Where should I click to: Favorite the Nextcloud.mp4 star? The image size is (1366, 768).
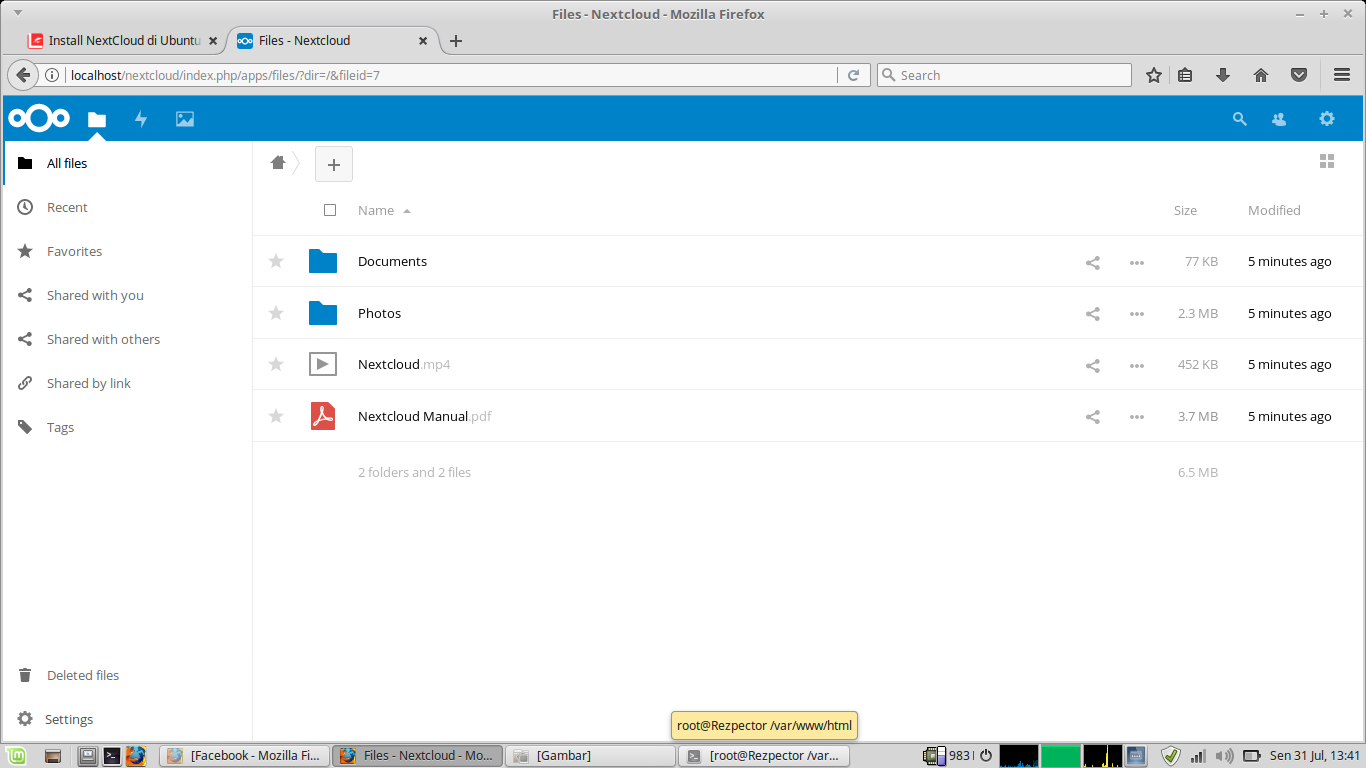[x=276, y=364]
